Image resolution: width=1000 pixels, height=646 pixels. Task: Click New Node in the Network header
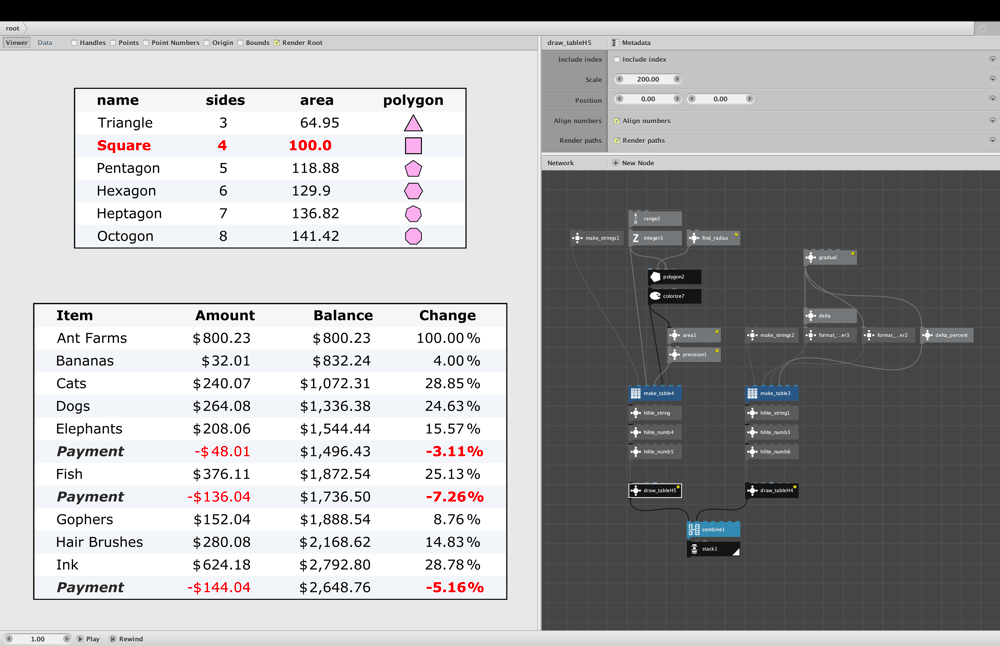[633, 163]
